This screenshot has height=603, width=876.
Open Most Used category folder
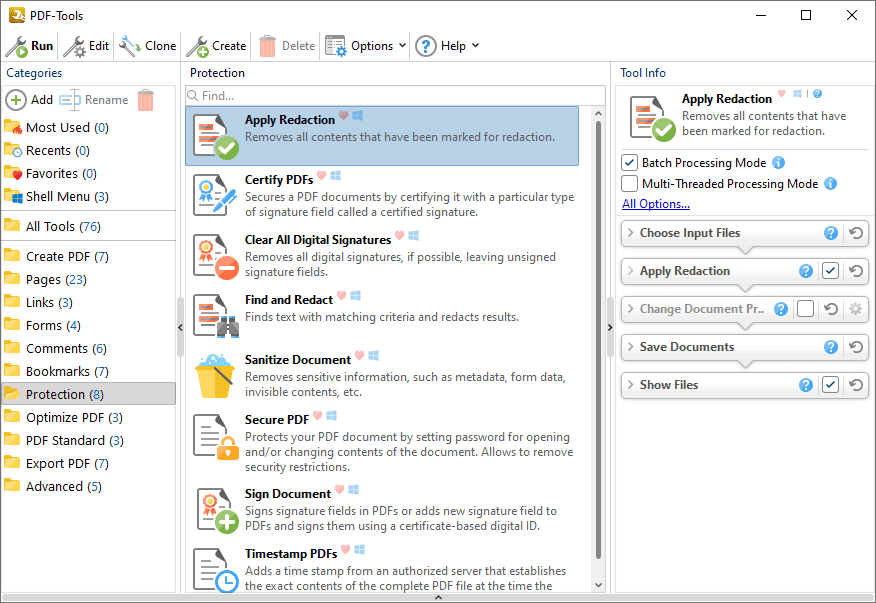click(x=56, y=127)
